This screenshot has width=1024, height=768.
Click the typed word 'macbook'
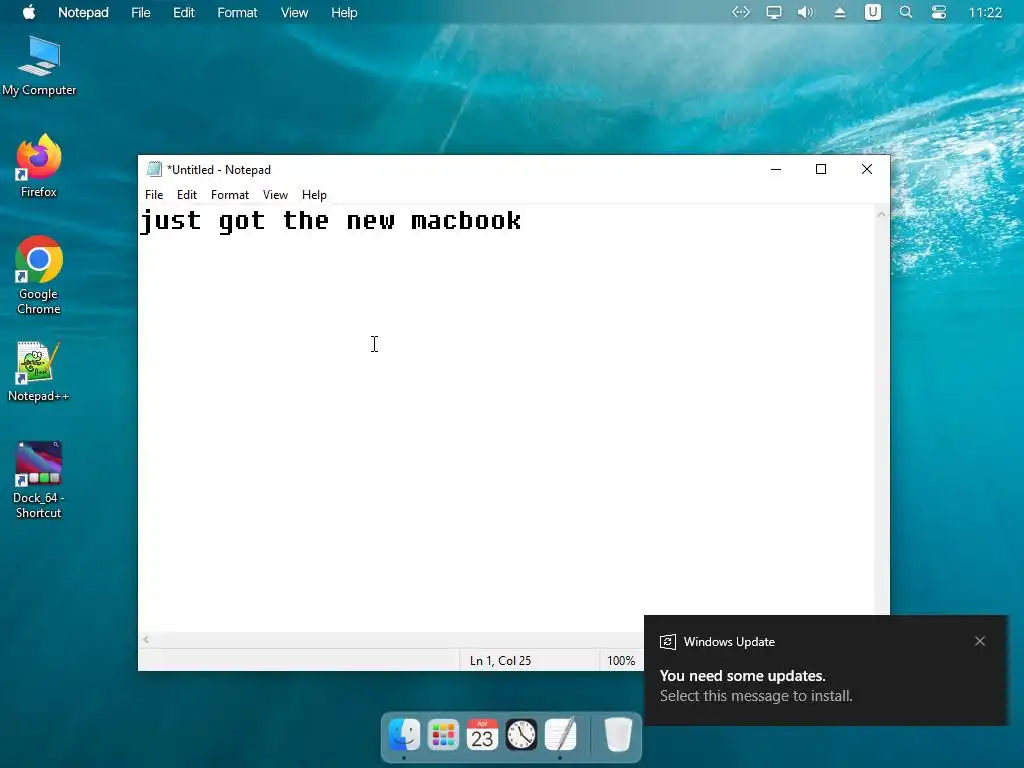466,221
